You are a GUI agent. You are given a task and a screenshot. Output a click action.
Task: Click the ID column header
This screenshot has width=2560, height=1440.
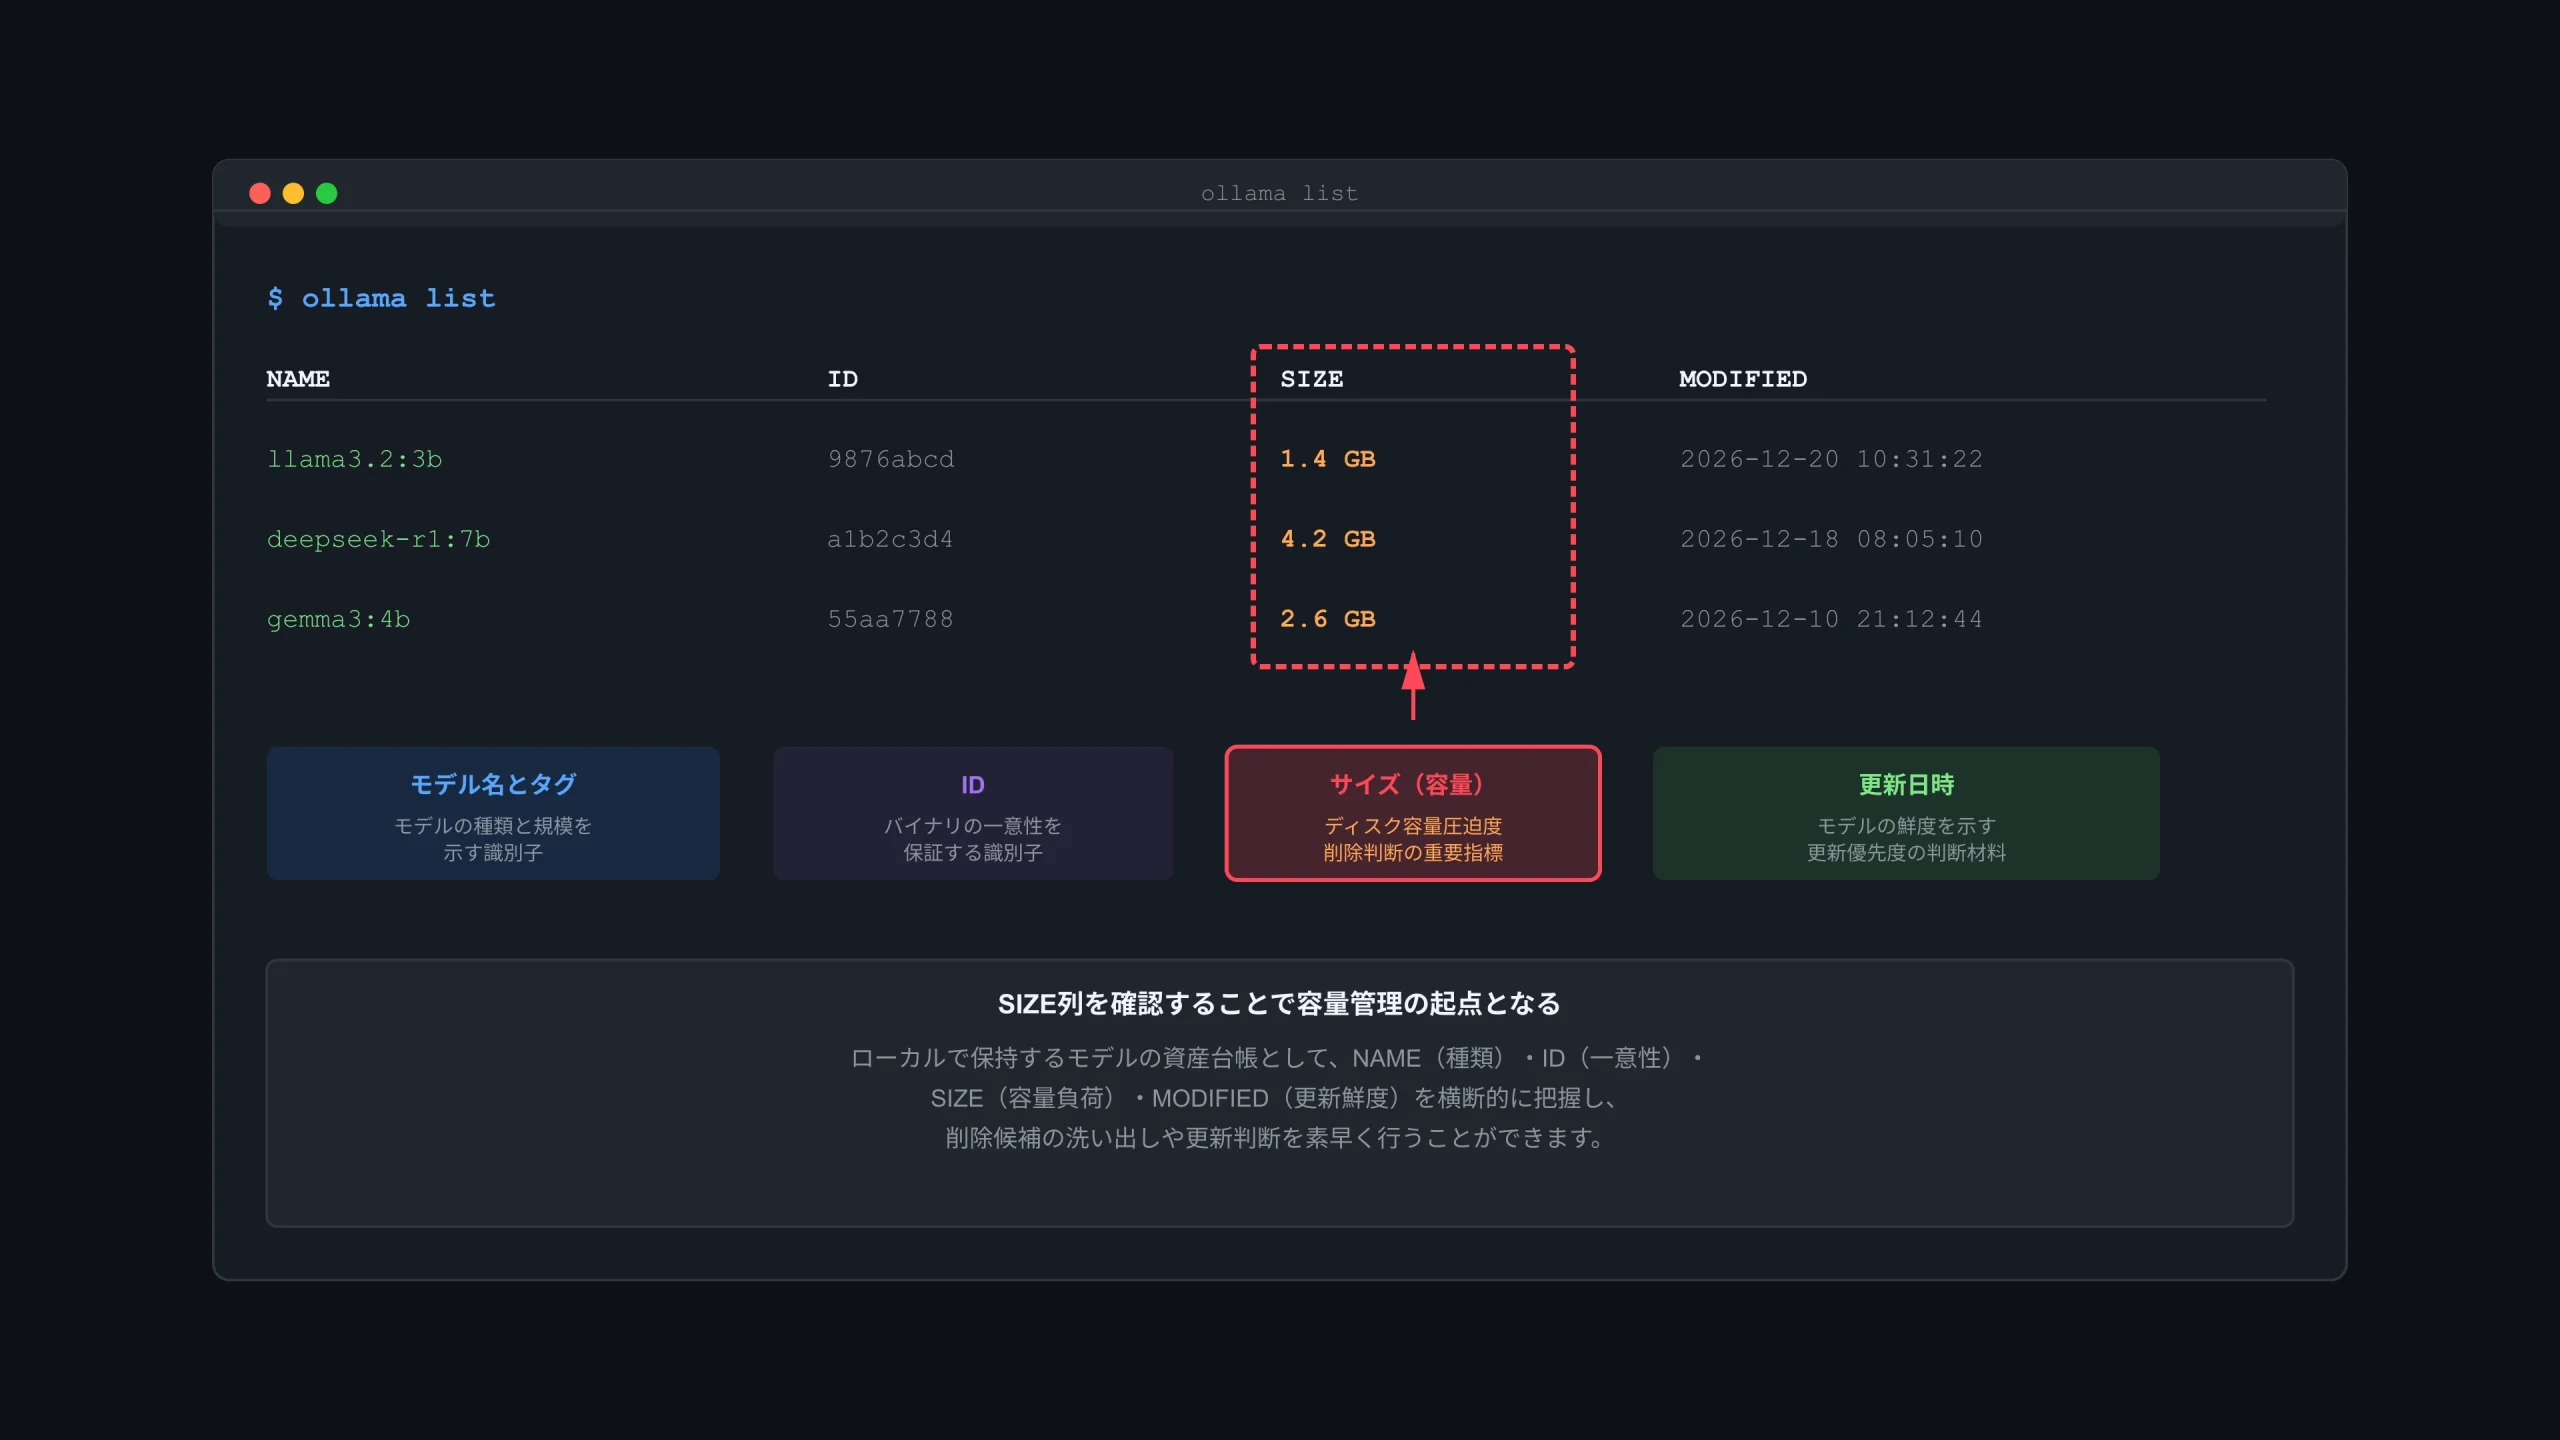(842, 379)
